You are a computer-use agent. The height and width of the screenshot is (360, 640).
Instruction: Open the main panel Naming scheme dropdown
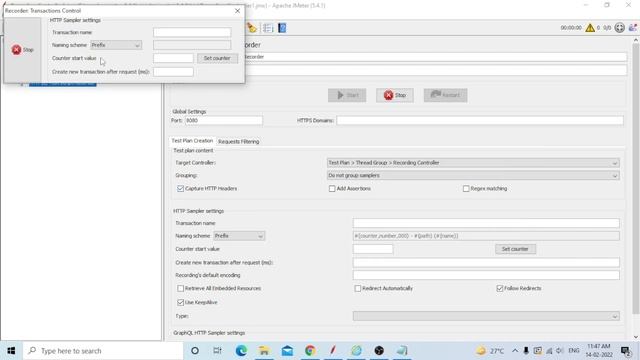(x=239, y=236)
